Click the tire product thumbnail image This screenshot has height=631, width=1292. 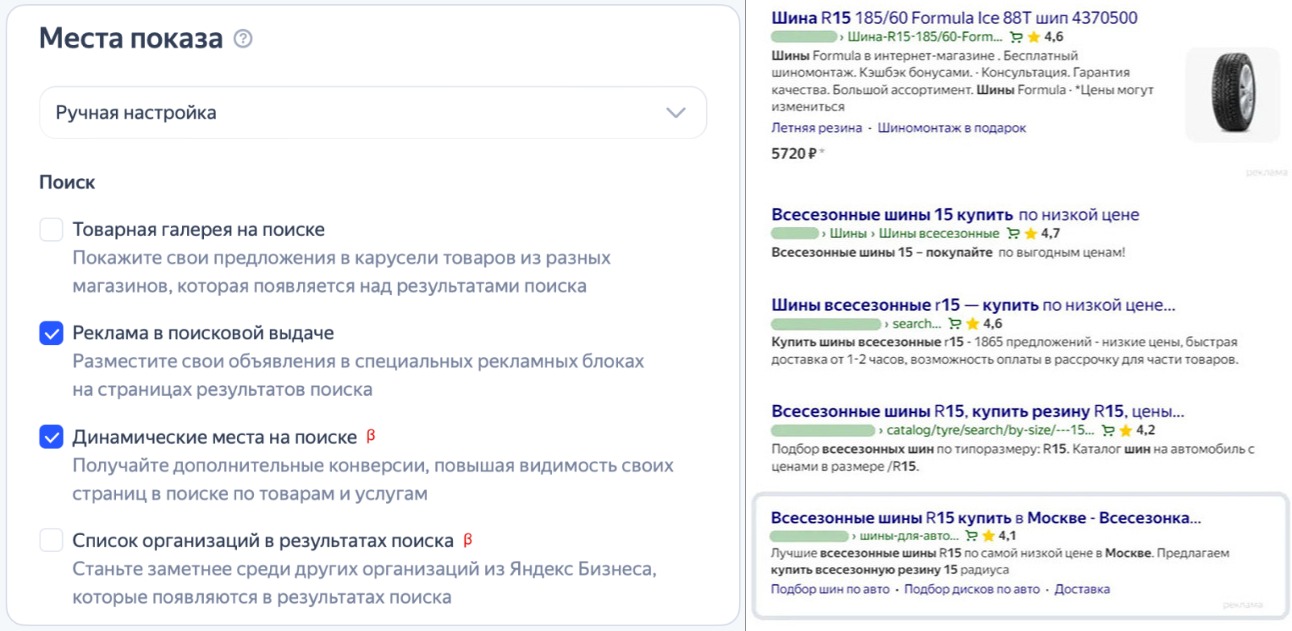1231,95
